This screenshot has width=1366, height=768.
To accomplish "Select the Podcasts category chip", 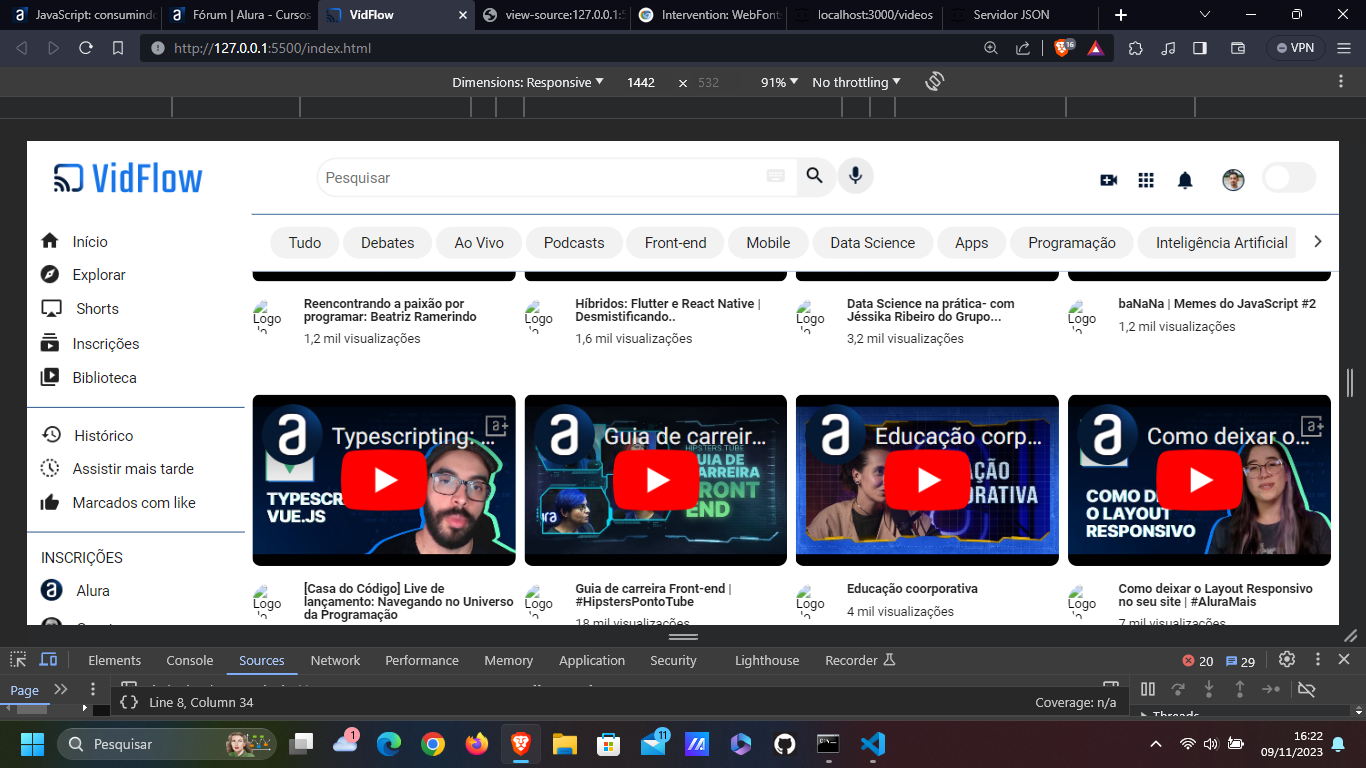I will (x=574, y=242).
